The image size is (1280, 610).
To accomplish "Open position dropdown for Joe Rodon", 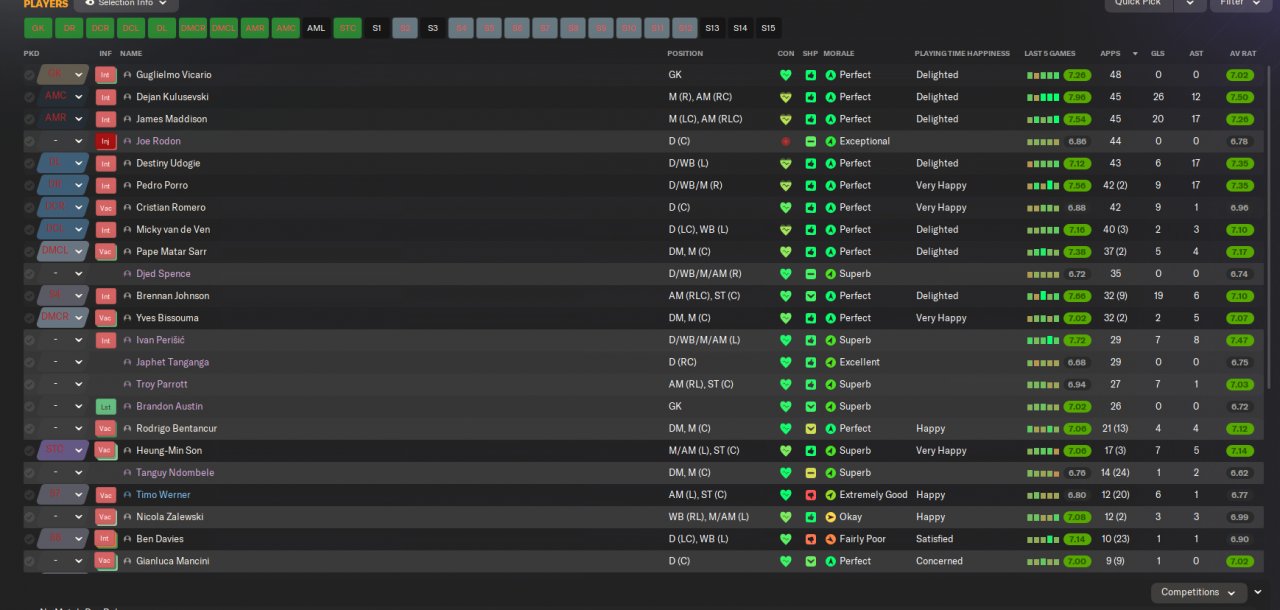I will (x=79, y=141).
